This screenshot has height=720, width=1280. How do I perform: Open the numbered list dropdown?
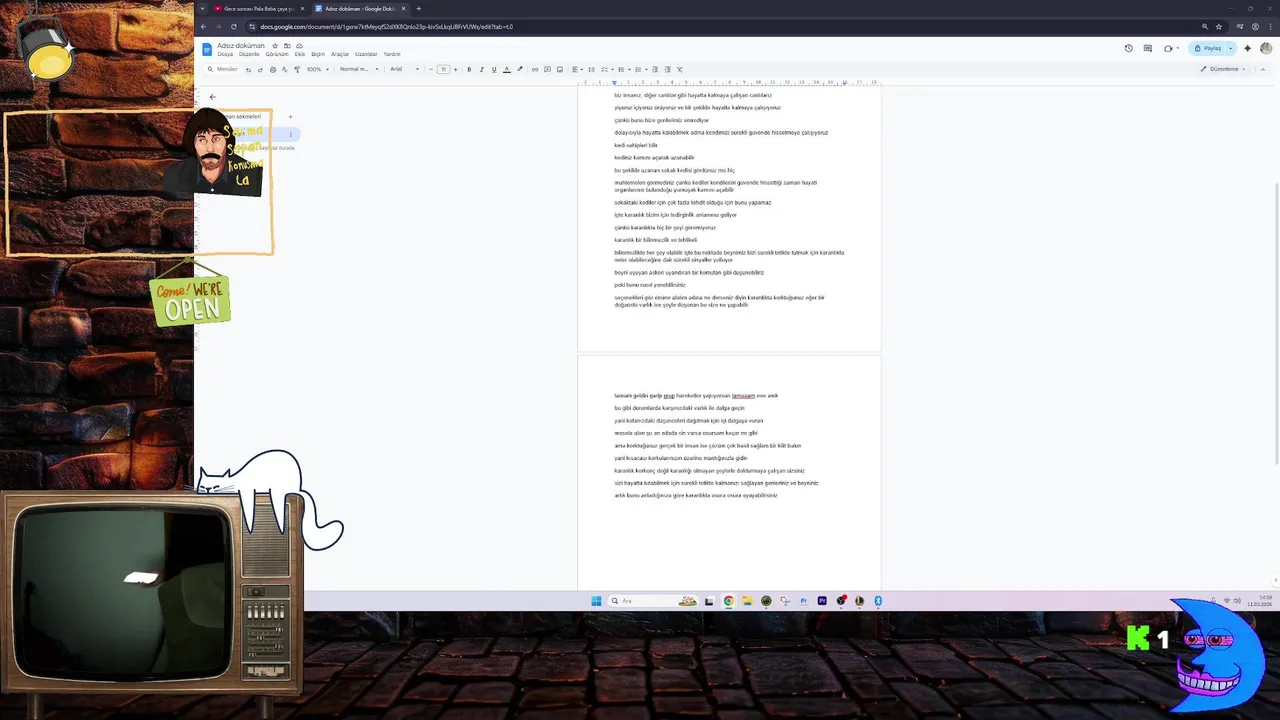[640, 69]
